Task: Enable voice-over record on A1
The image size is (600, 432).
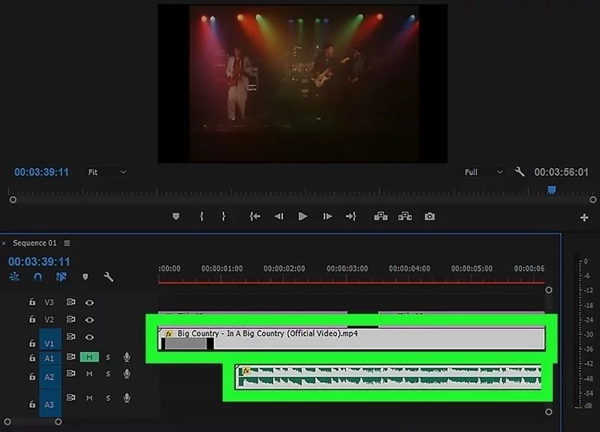Action: [x=127, y=357]
